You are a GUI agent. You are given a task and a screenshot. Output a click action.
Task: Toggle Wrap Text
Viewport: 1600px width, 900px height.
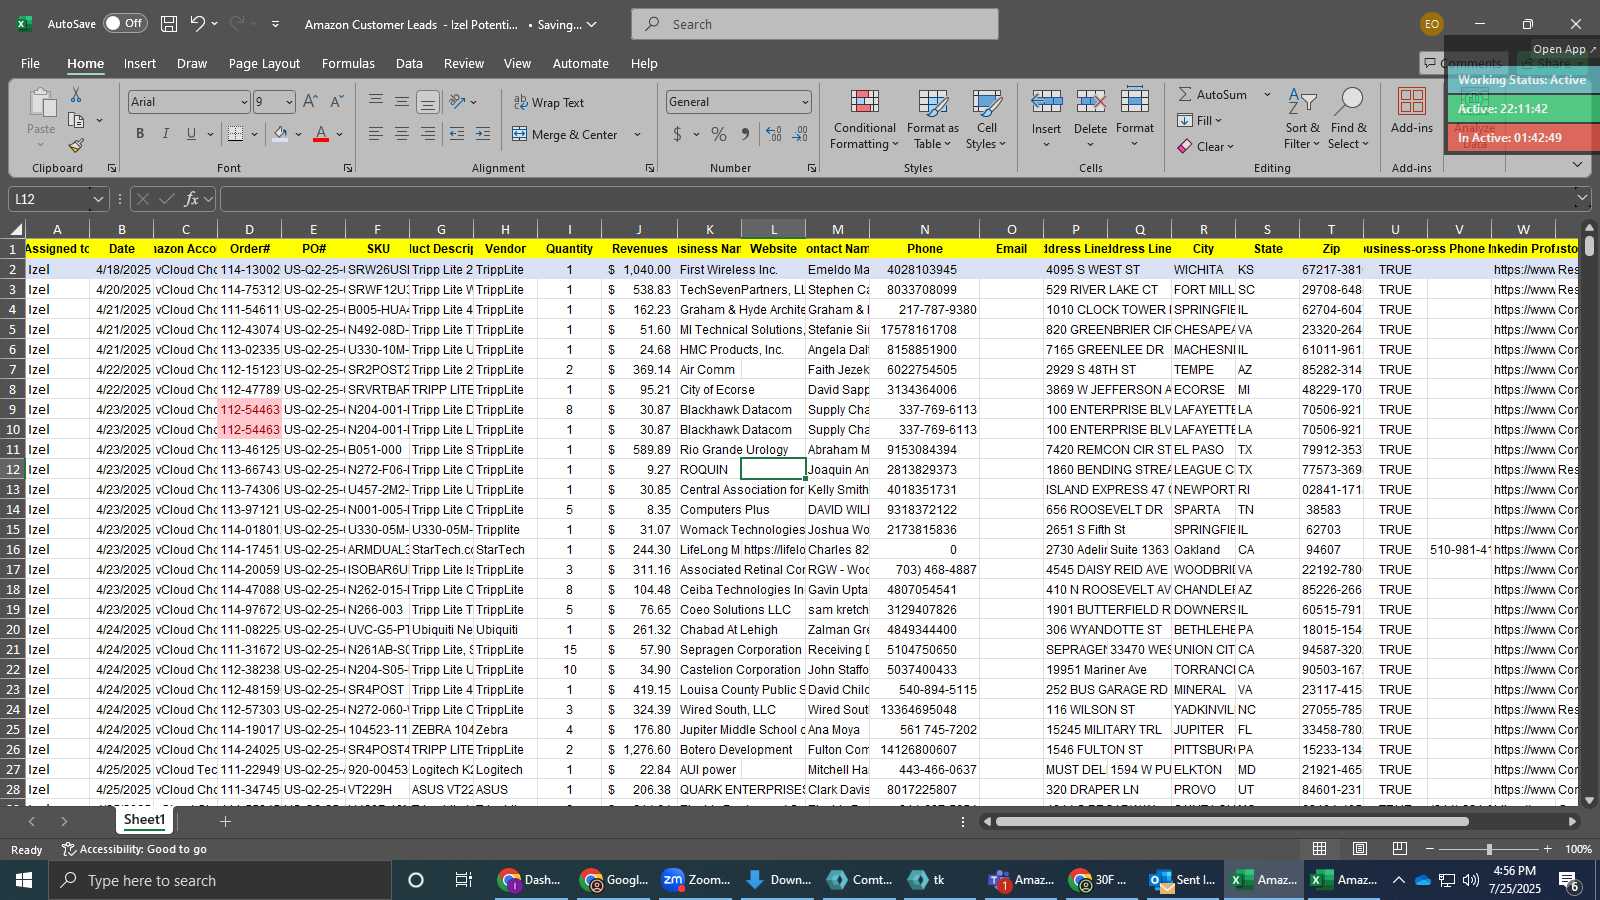pos(548,102)
